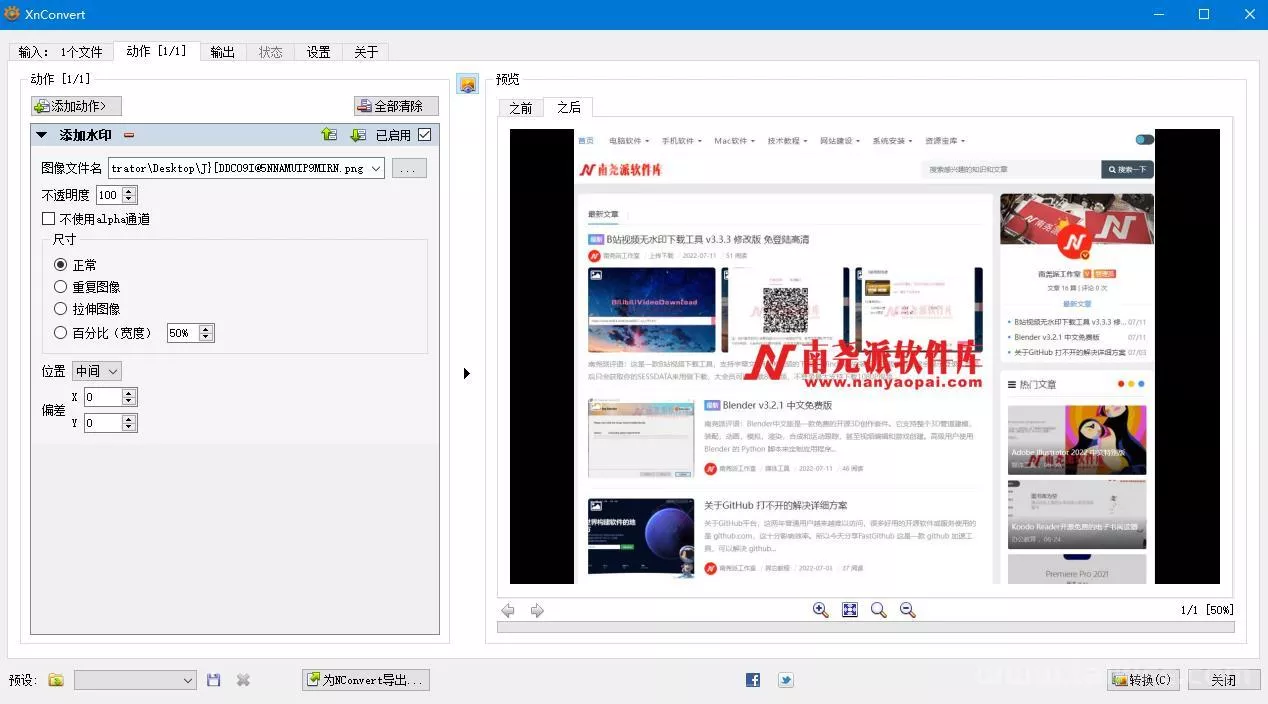This screenshot has width=1268, height=704.
Task: Click the percentage 50% input field
Action: click(x=183, y=333)
